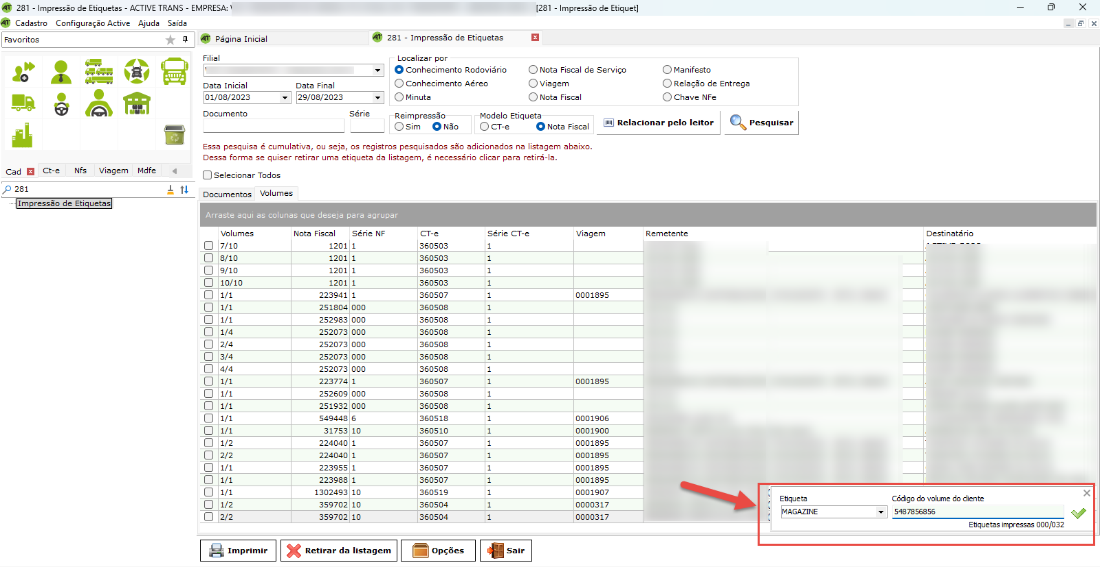Image resolution: width=1100 pixels, height=567 pixels.
Task: Click the Código do volume do cliente field
Action: coord(978,512)
